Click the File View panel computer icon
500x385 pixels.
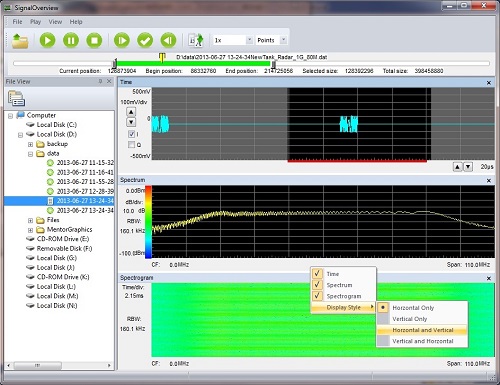point(16,99)
